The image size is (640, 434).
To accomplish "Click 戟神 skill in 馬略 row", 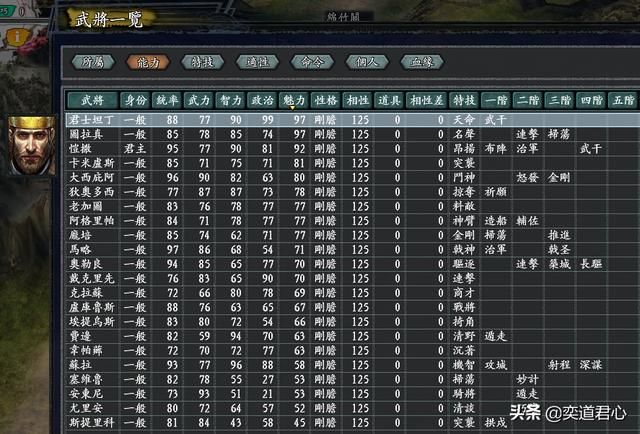I will click(x=464, y=249).
